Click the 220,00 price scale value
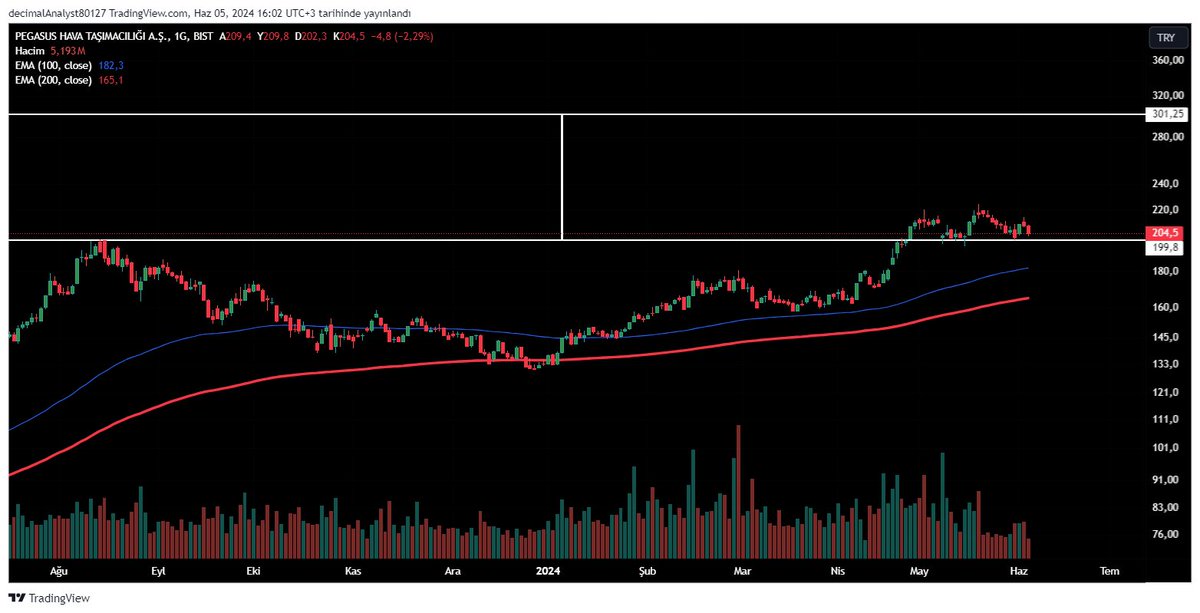The height and width of the screenshot is (613, 1200). [x=1167, y=210]
